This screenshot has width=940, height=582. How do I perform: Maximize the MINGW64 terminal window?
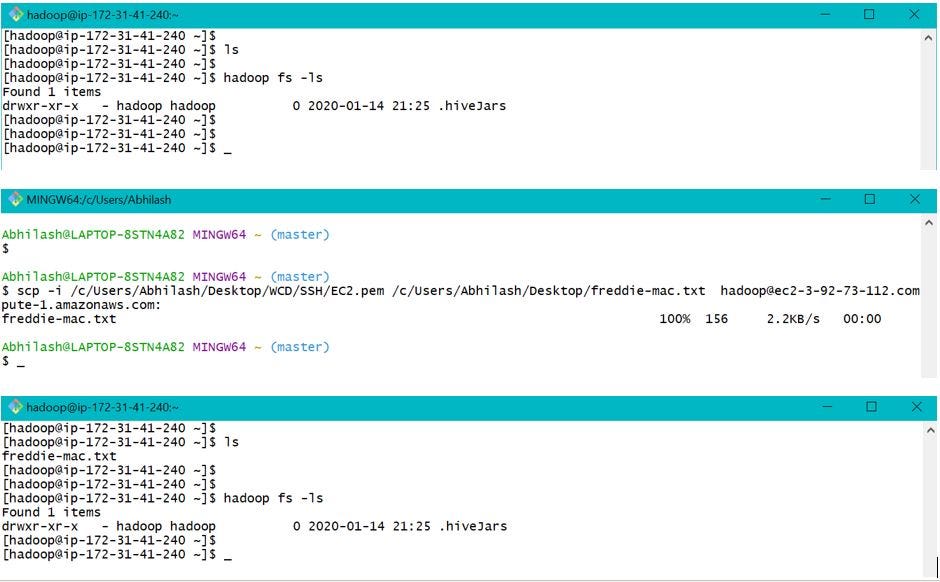[870, 199]
